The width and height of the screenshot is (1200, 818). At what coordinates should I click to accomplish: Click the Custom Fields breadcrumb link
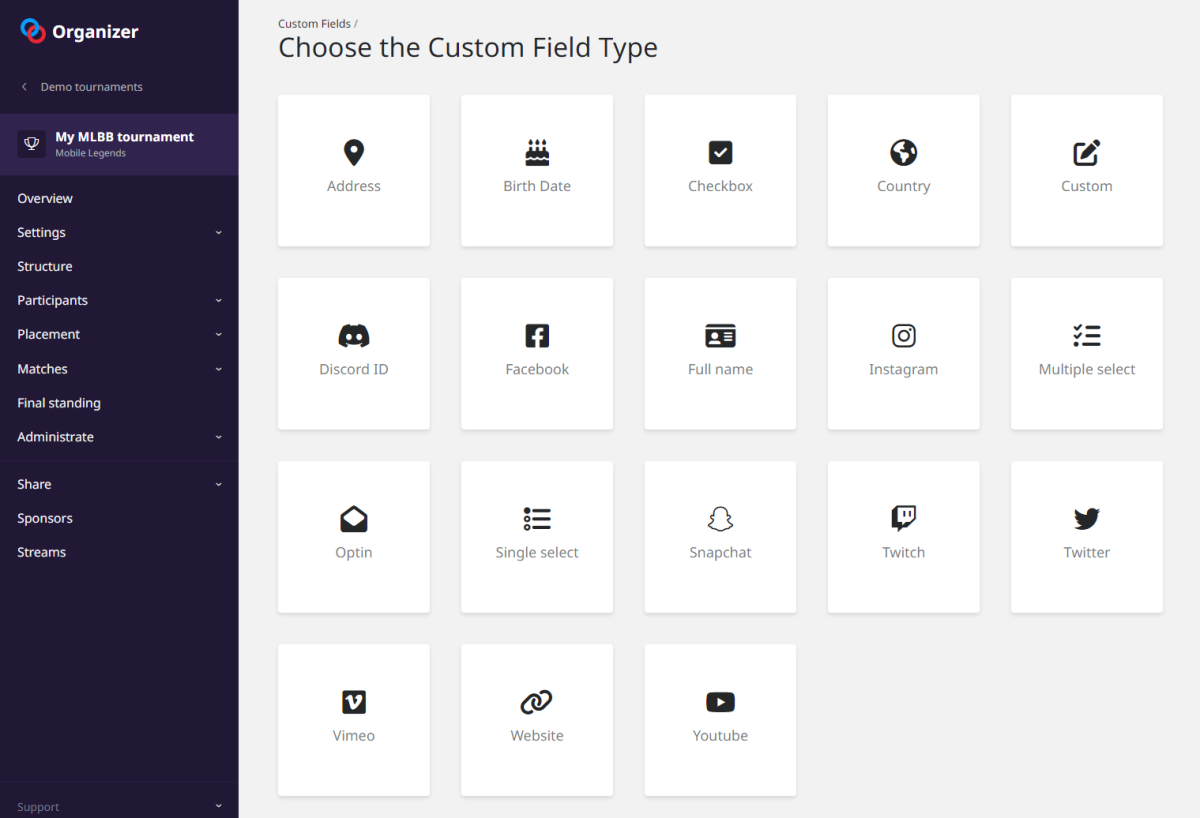(x=314, y=24)
